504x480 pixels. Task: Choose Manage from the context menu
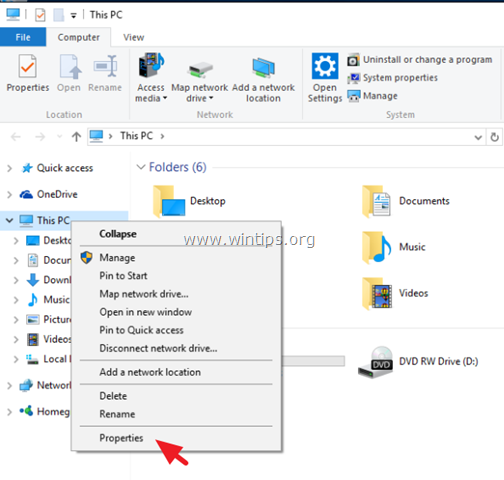pyautogui.click(x=117, y=258)
